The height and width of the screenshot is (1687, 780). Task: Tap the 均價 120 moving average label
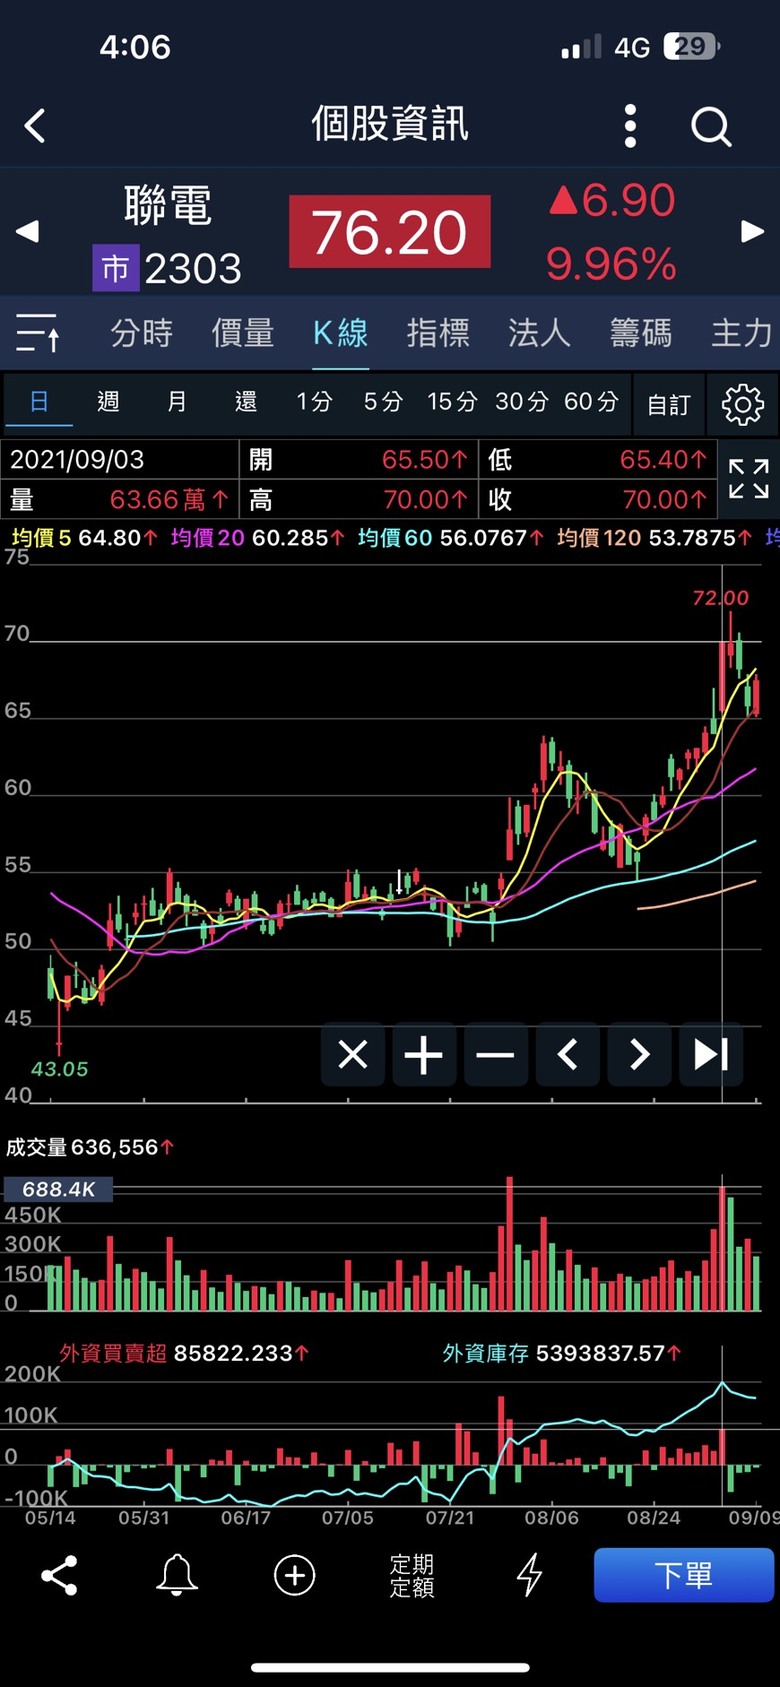(x=599, y=538)
